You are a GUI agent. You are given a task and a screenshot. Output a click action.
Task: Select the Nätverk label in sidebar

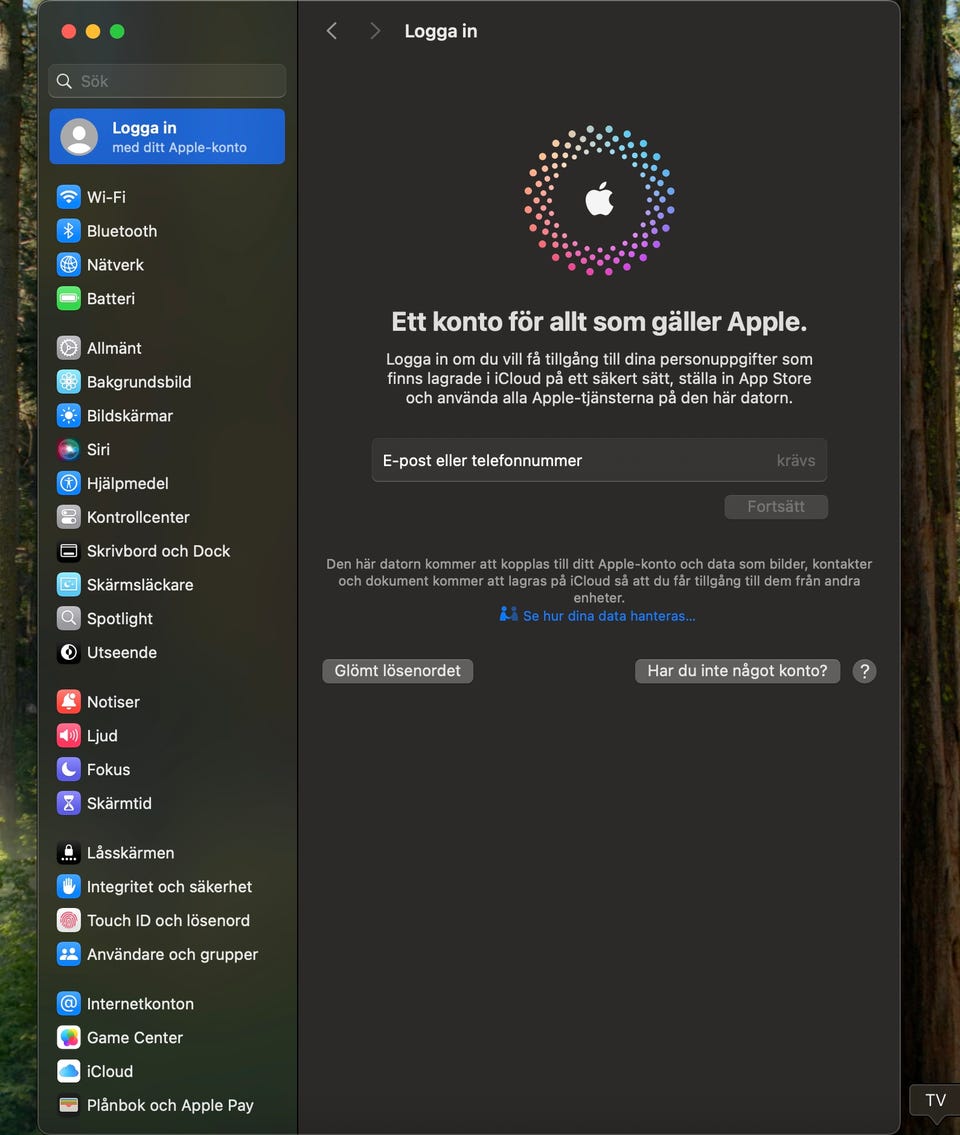point(115,265)
